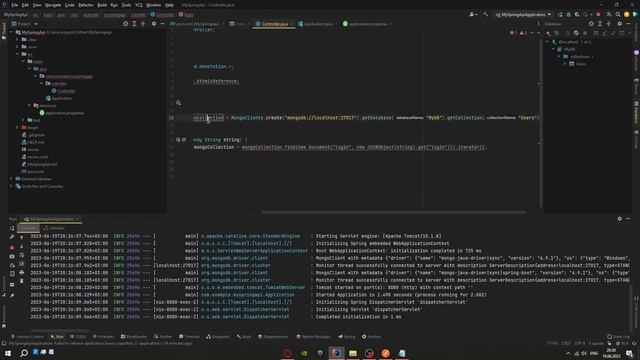The image size is (640, 360).
Task: Click the Windows taskbar search icon
Action: tap(24, 353)
